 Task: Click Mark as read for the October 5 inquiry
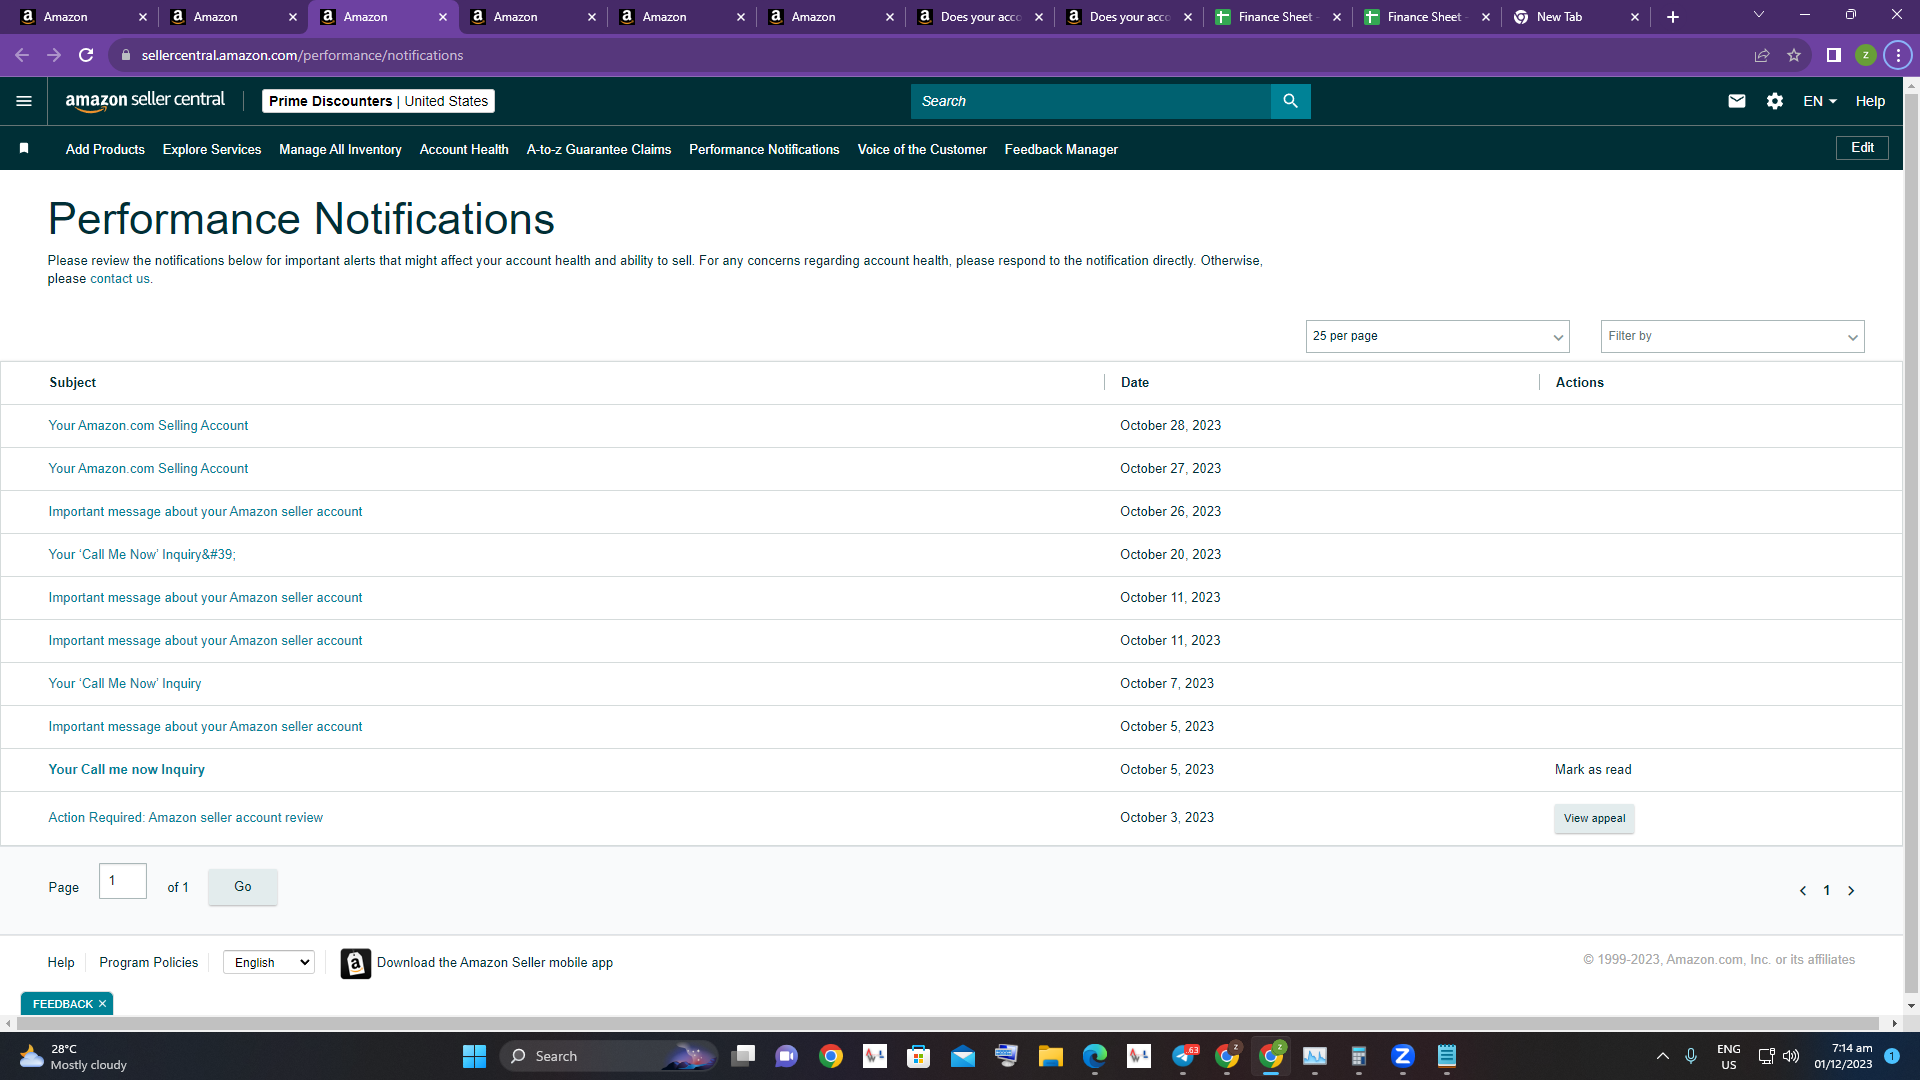pos(1593,769)
